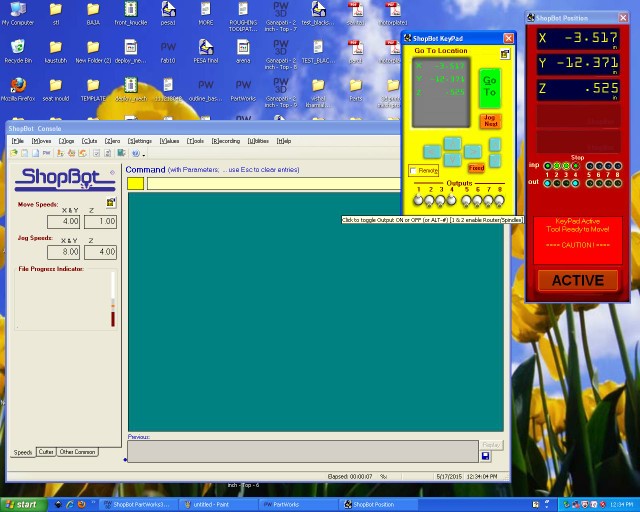Click the Fixed button in KeyPad
Viewport: 640px width, 512px height.
(476, 168)
